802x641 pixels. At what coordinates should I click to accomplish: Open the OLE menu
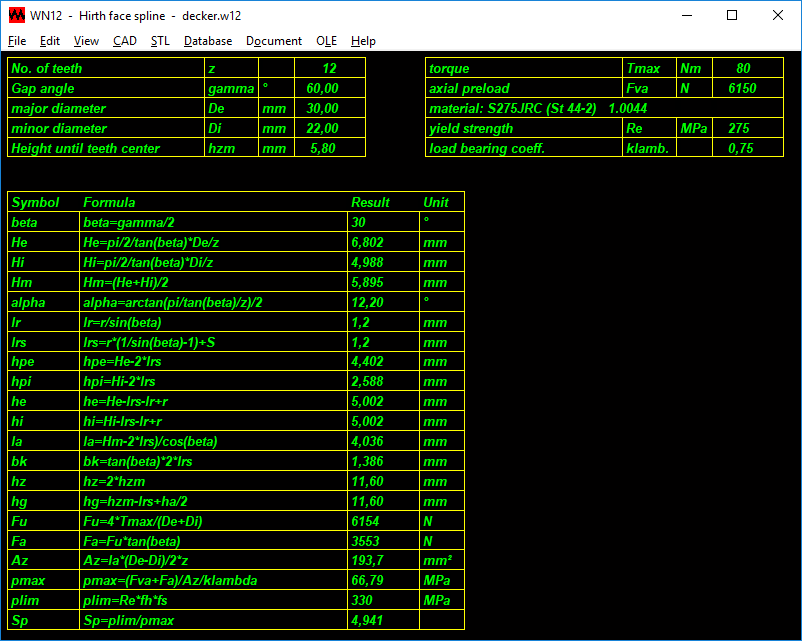[326, 41]
